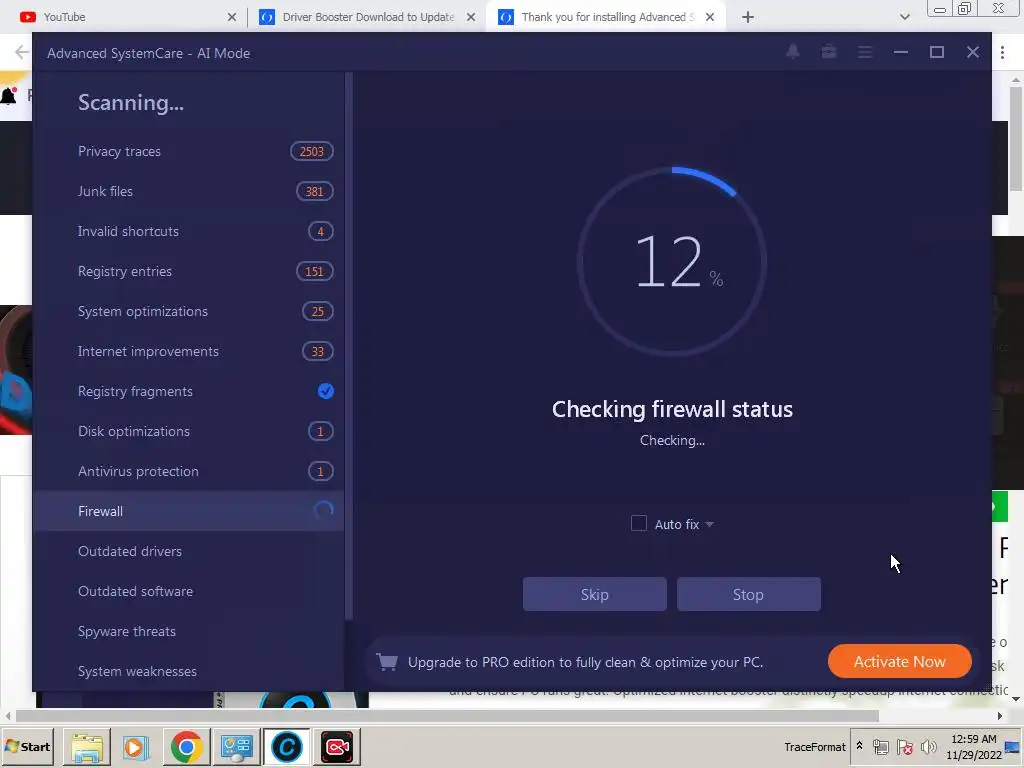Screen dimensions: 1024x768
Task: Click the network tray icon
Action: click(880, 746)
